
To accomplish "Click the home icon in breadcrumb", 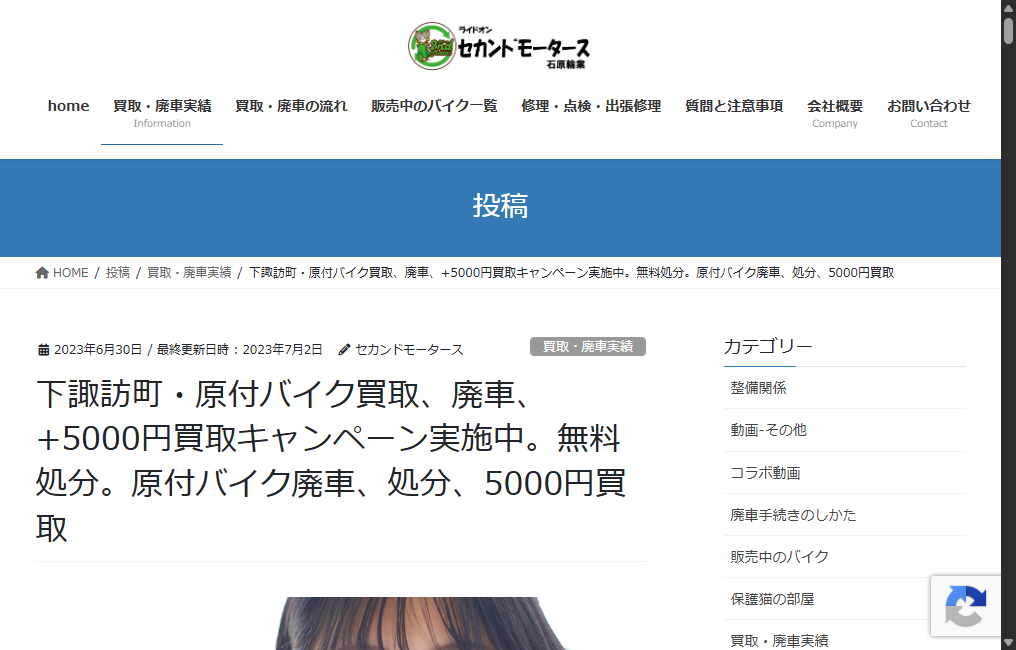I will [42, 273].
